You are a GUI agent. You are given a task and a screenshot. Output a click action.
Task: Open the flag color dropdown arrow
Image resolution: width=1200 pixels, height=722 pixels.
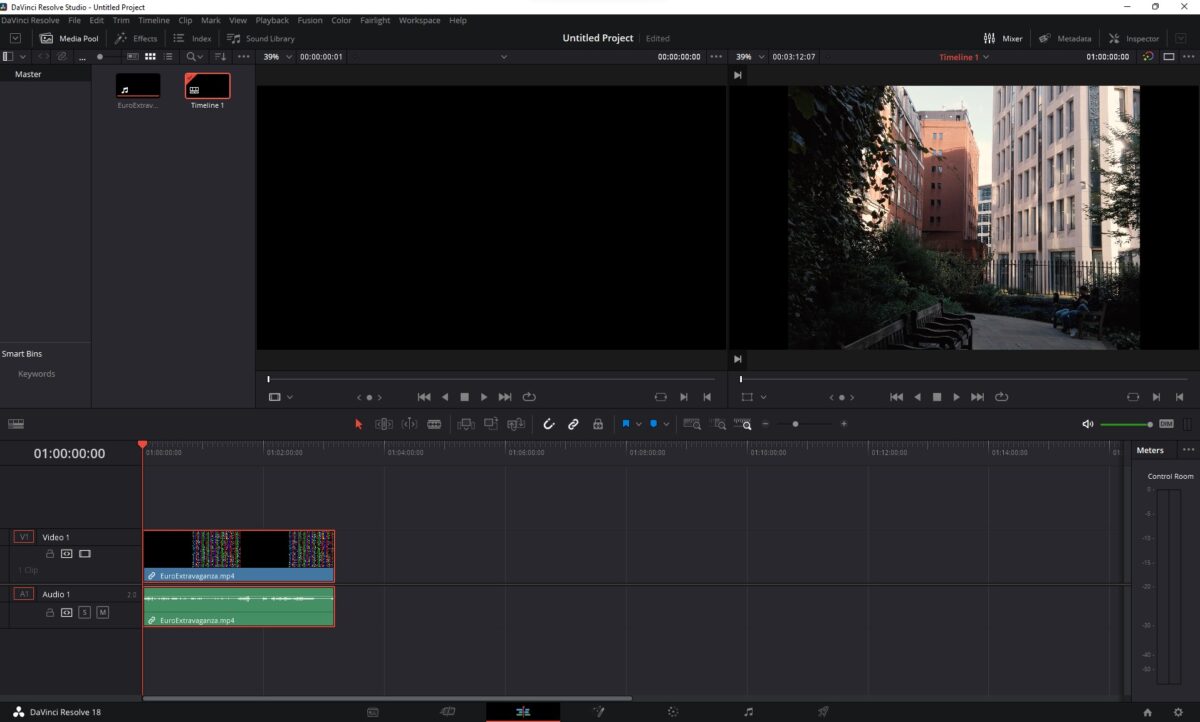639,424
